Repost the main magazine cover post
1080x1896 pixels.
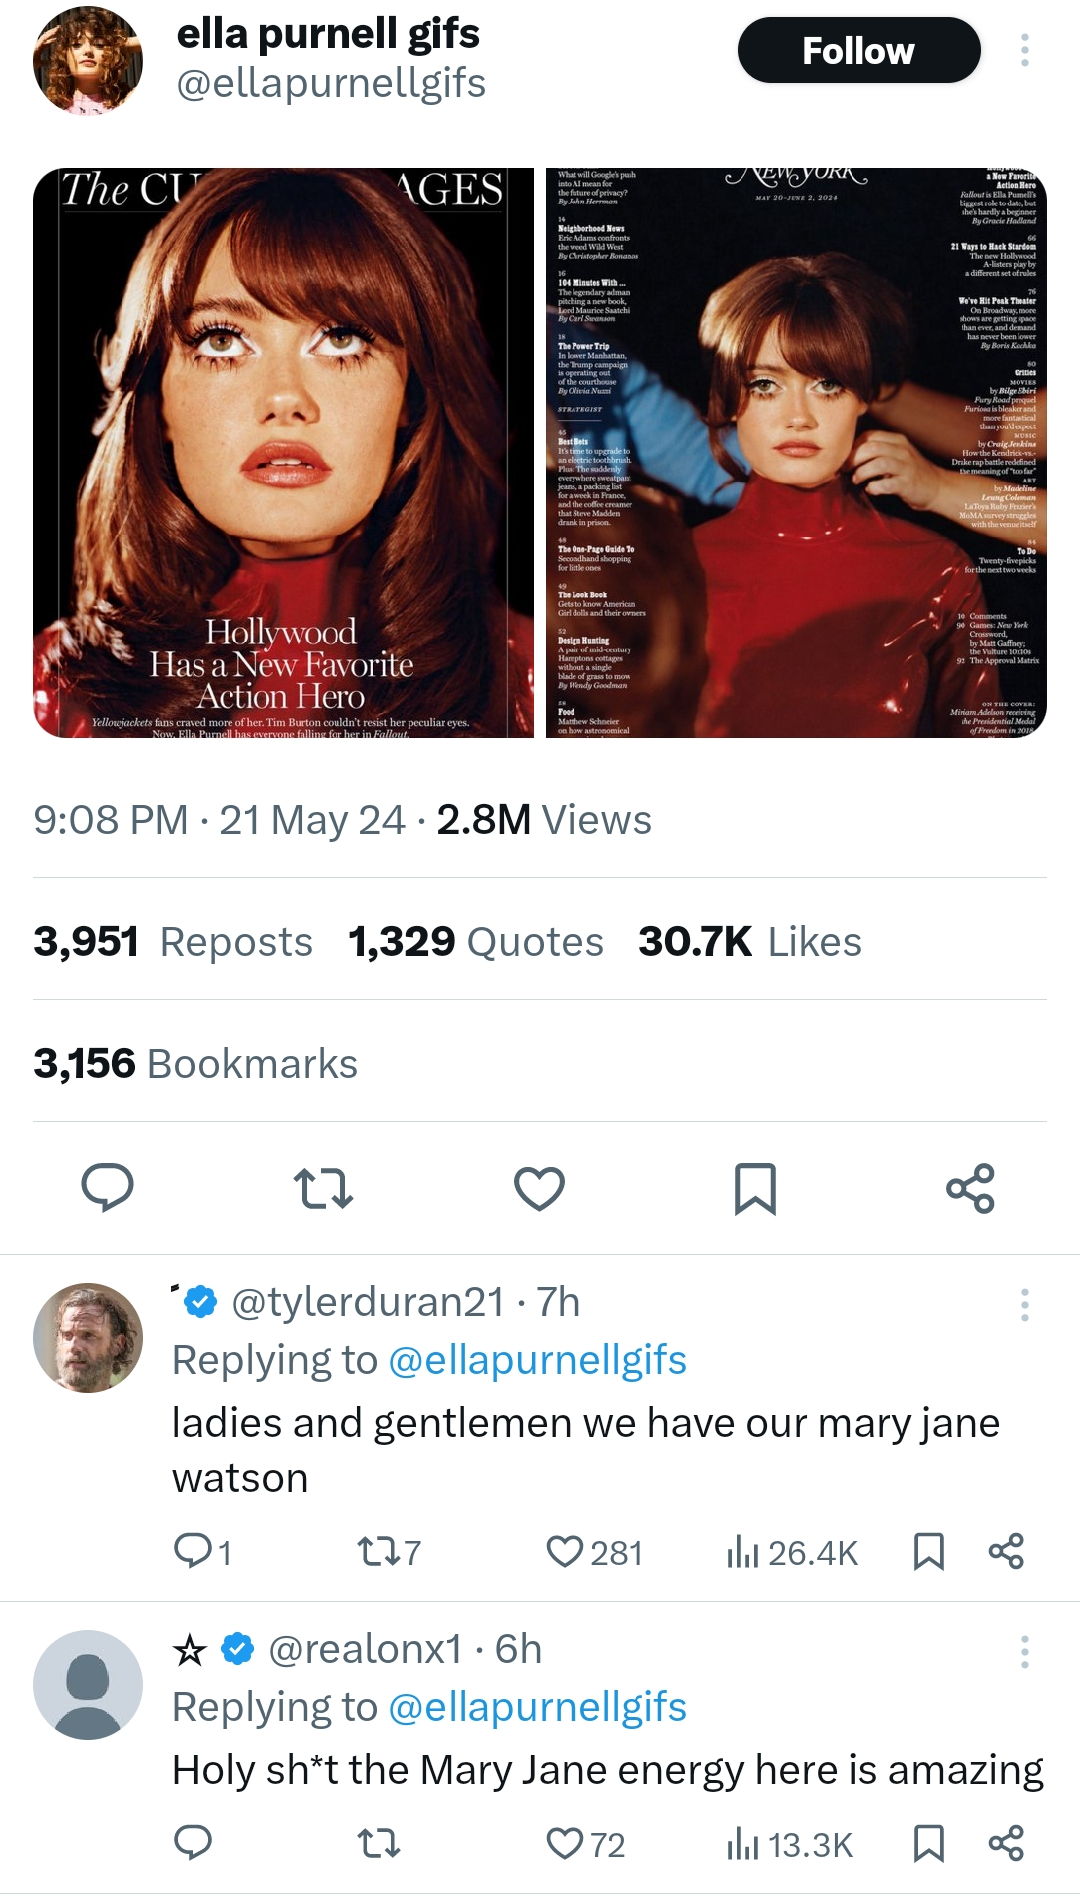click(x=323, y=1188)
